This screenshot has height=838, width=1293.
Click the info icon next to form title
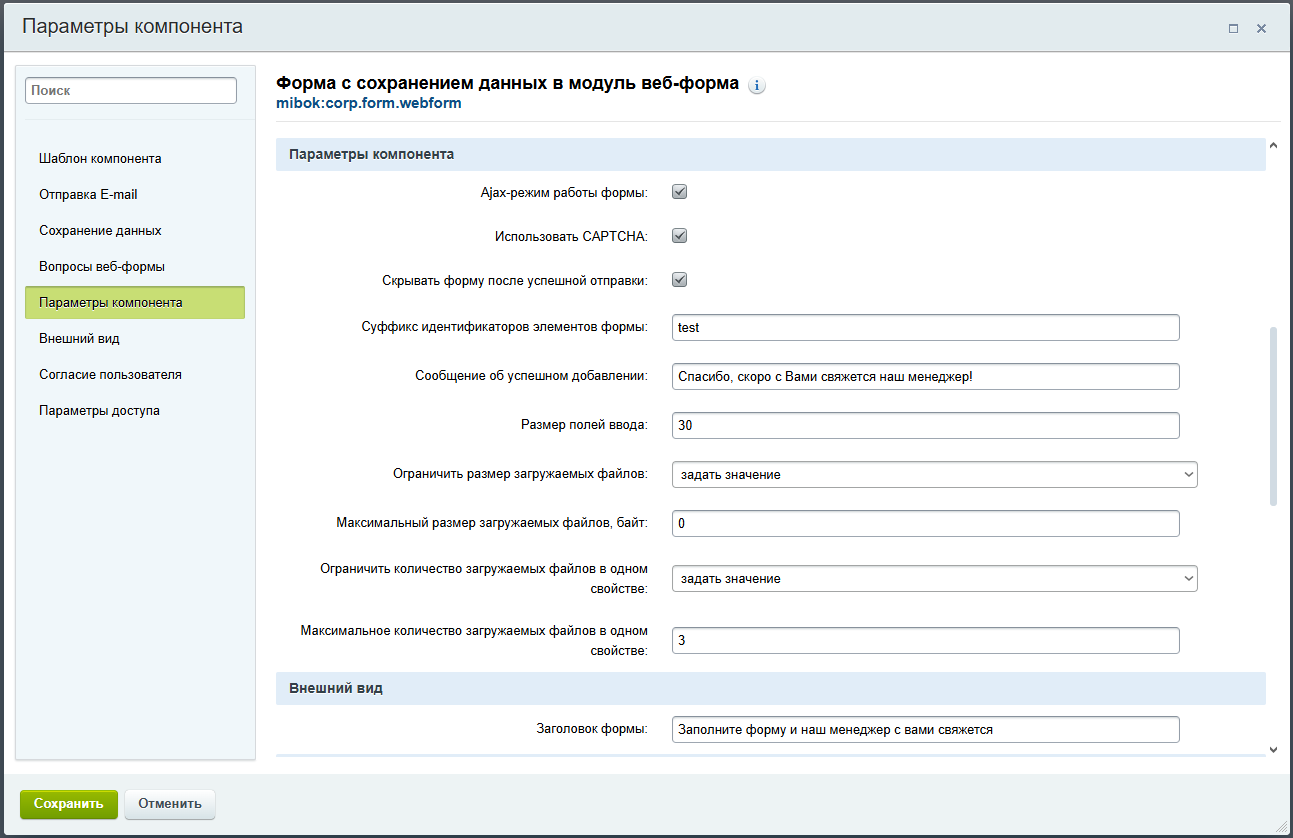pos(757,86)
